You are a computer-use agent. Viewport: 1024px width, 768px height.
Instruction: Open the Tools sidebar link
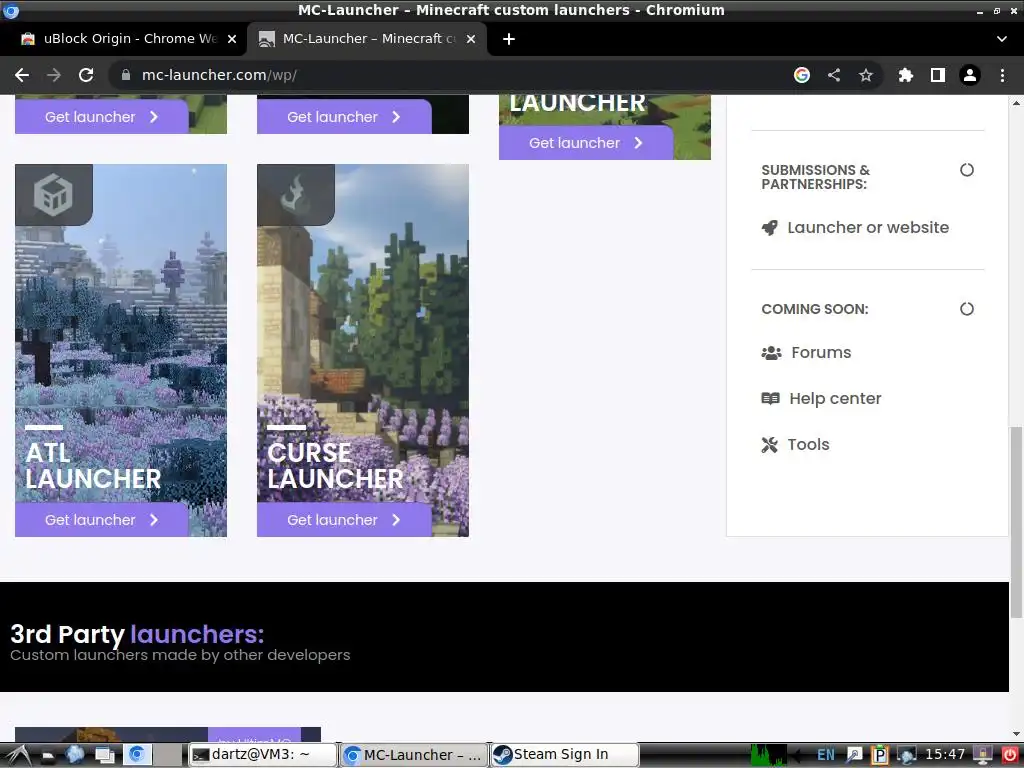(808, 445)
